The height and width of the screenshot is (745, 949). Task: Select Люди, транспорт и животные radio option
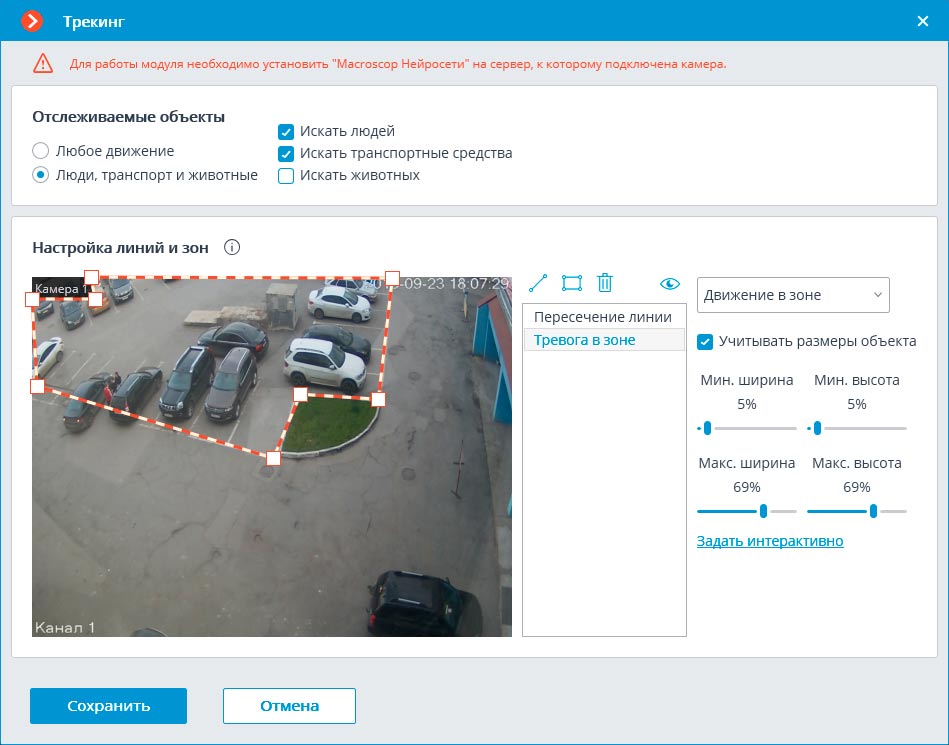[x=40, y=175]
